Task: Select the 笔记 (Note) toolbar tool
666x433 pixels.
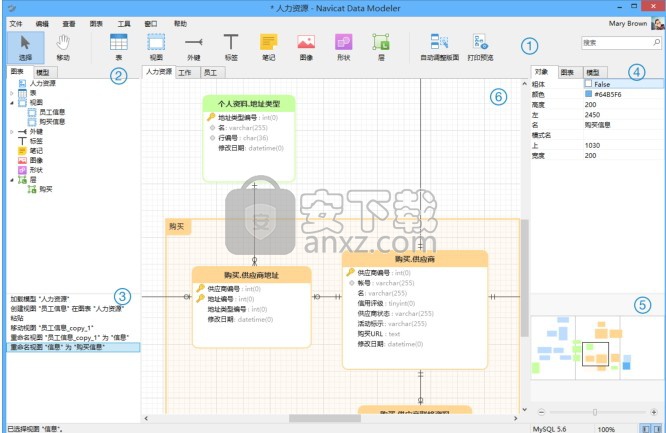Action: (268, 48)
